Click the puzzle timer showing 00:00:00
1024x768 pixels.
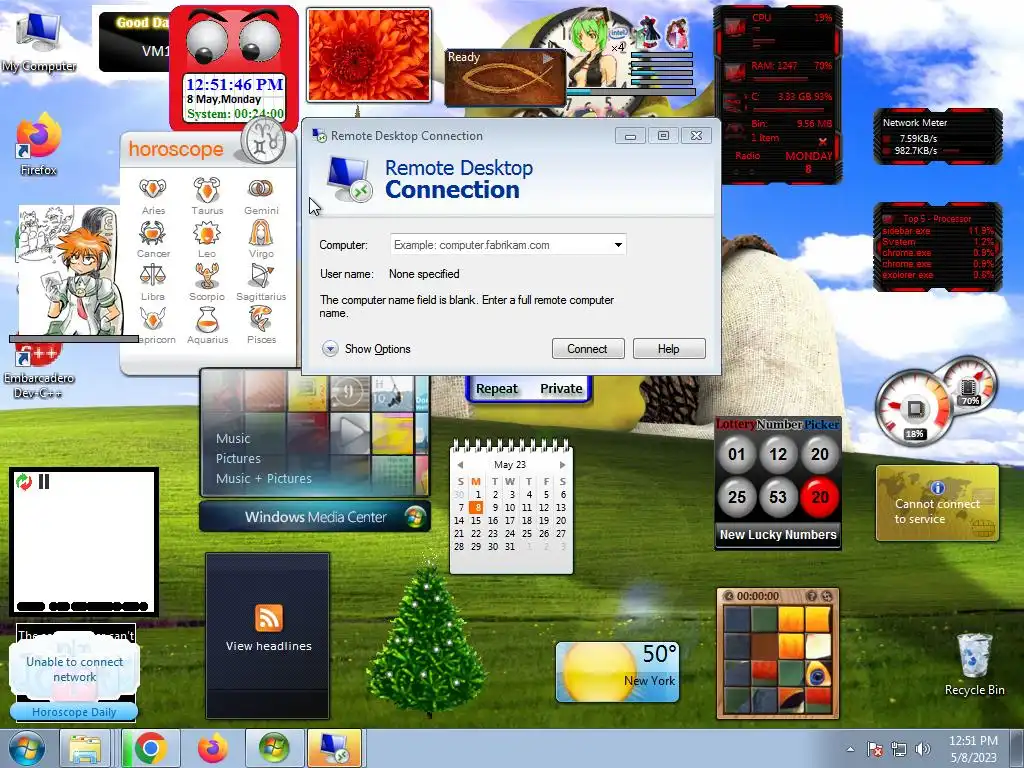tap(758, 596)
